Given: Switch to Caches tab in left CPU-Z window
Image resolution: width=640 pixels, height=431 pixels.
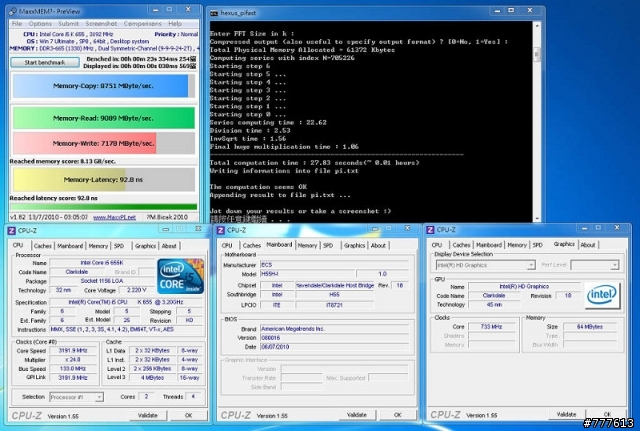Looking at the screenshot, I should [x=42, y=246].
